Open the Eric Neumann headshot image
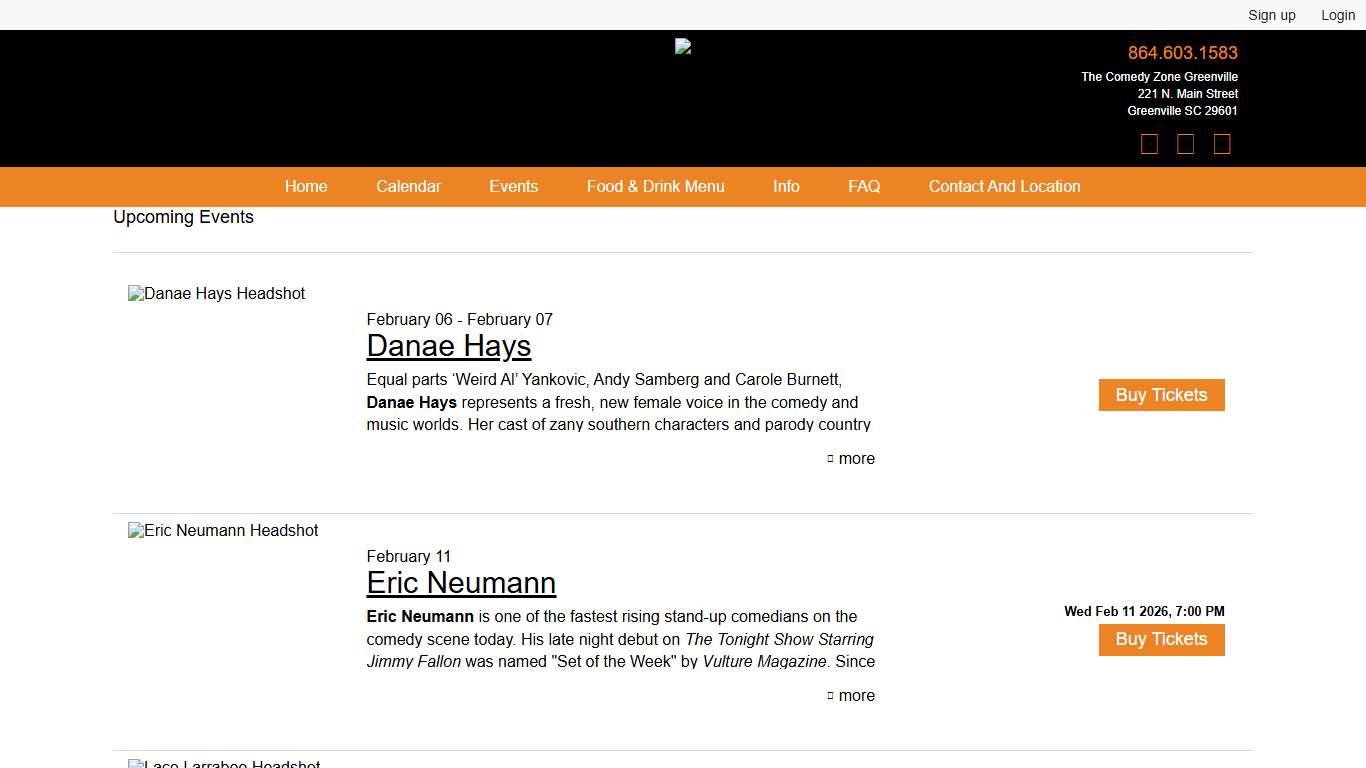 click(x=223, y=531)
